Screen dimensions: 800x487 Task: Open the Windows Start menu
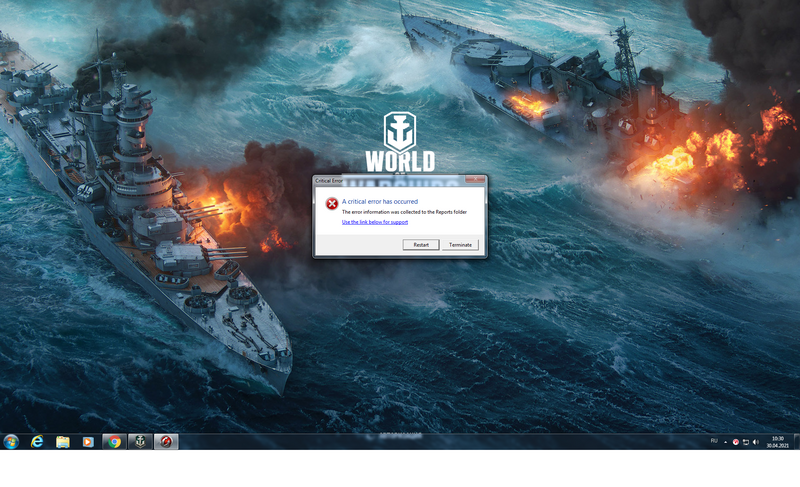[x=11, y=442]
